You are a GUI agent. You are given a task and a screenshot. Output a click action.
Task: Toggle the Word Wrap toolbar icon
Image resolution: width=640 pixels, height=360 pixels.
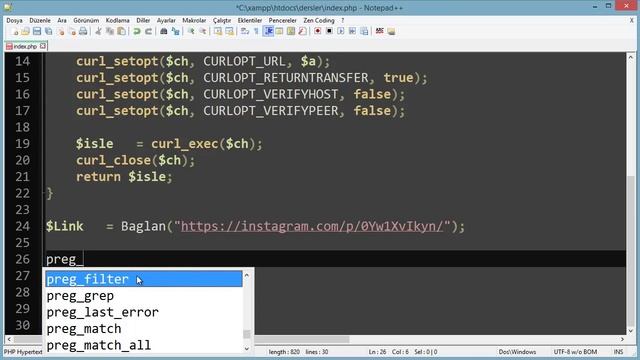coord(245,31)
